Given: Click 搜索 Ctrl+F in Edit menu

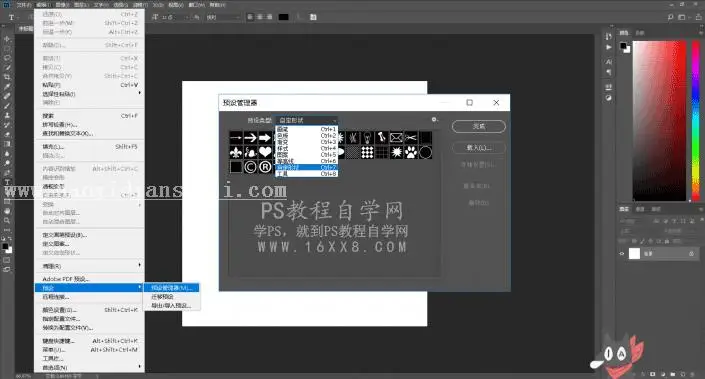Looking at the screenshot, I should pos(89,116).
